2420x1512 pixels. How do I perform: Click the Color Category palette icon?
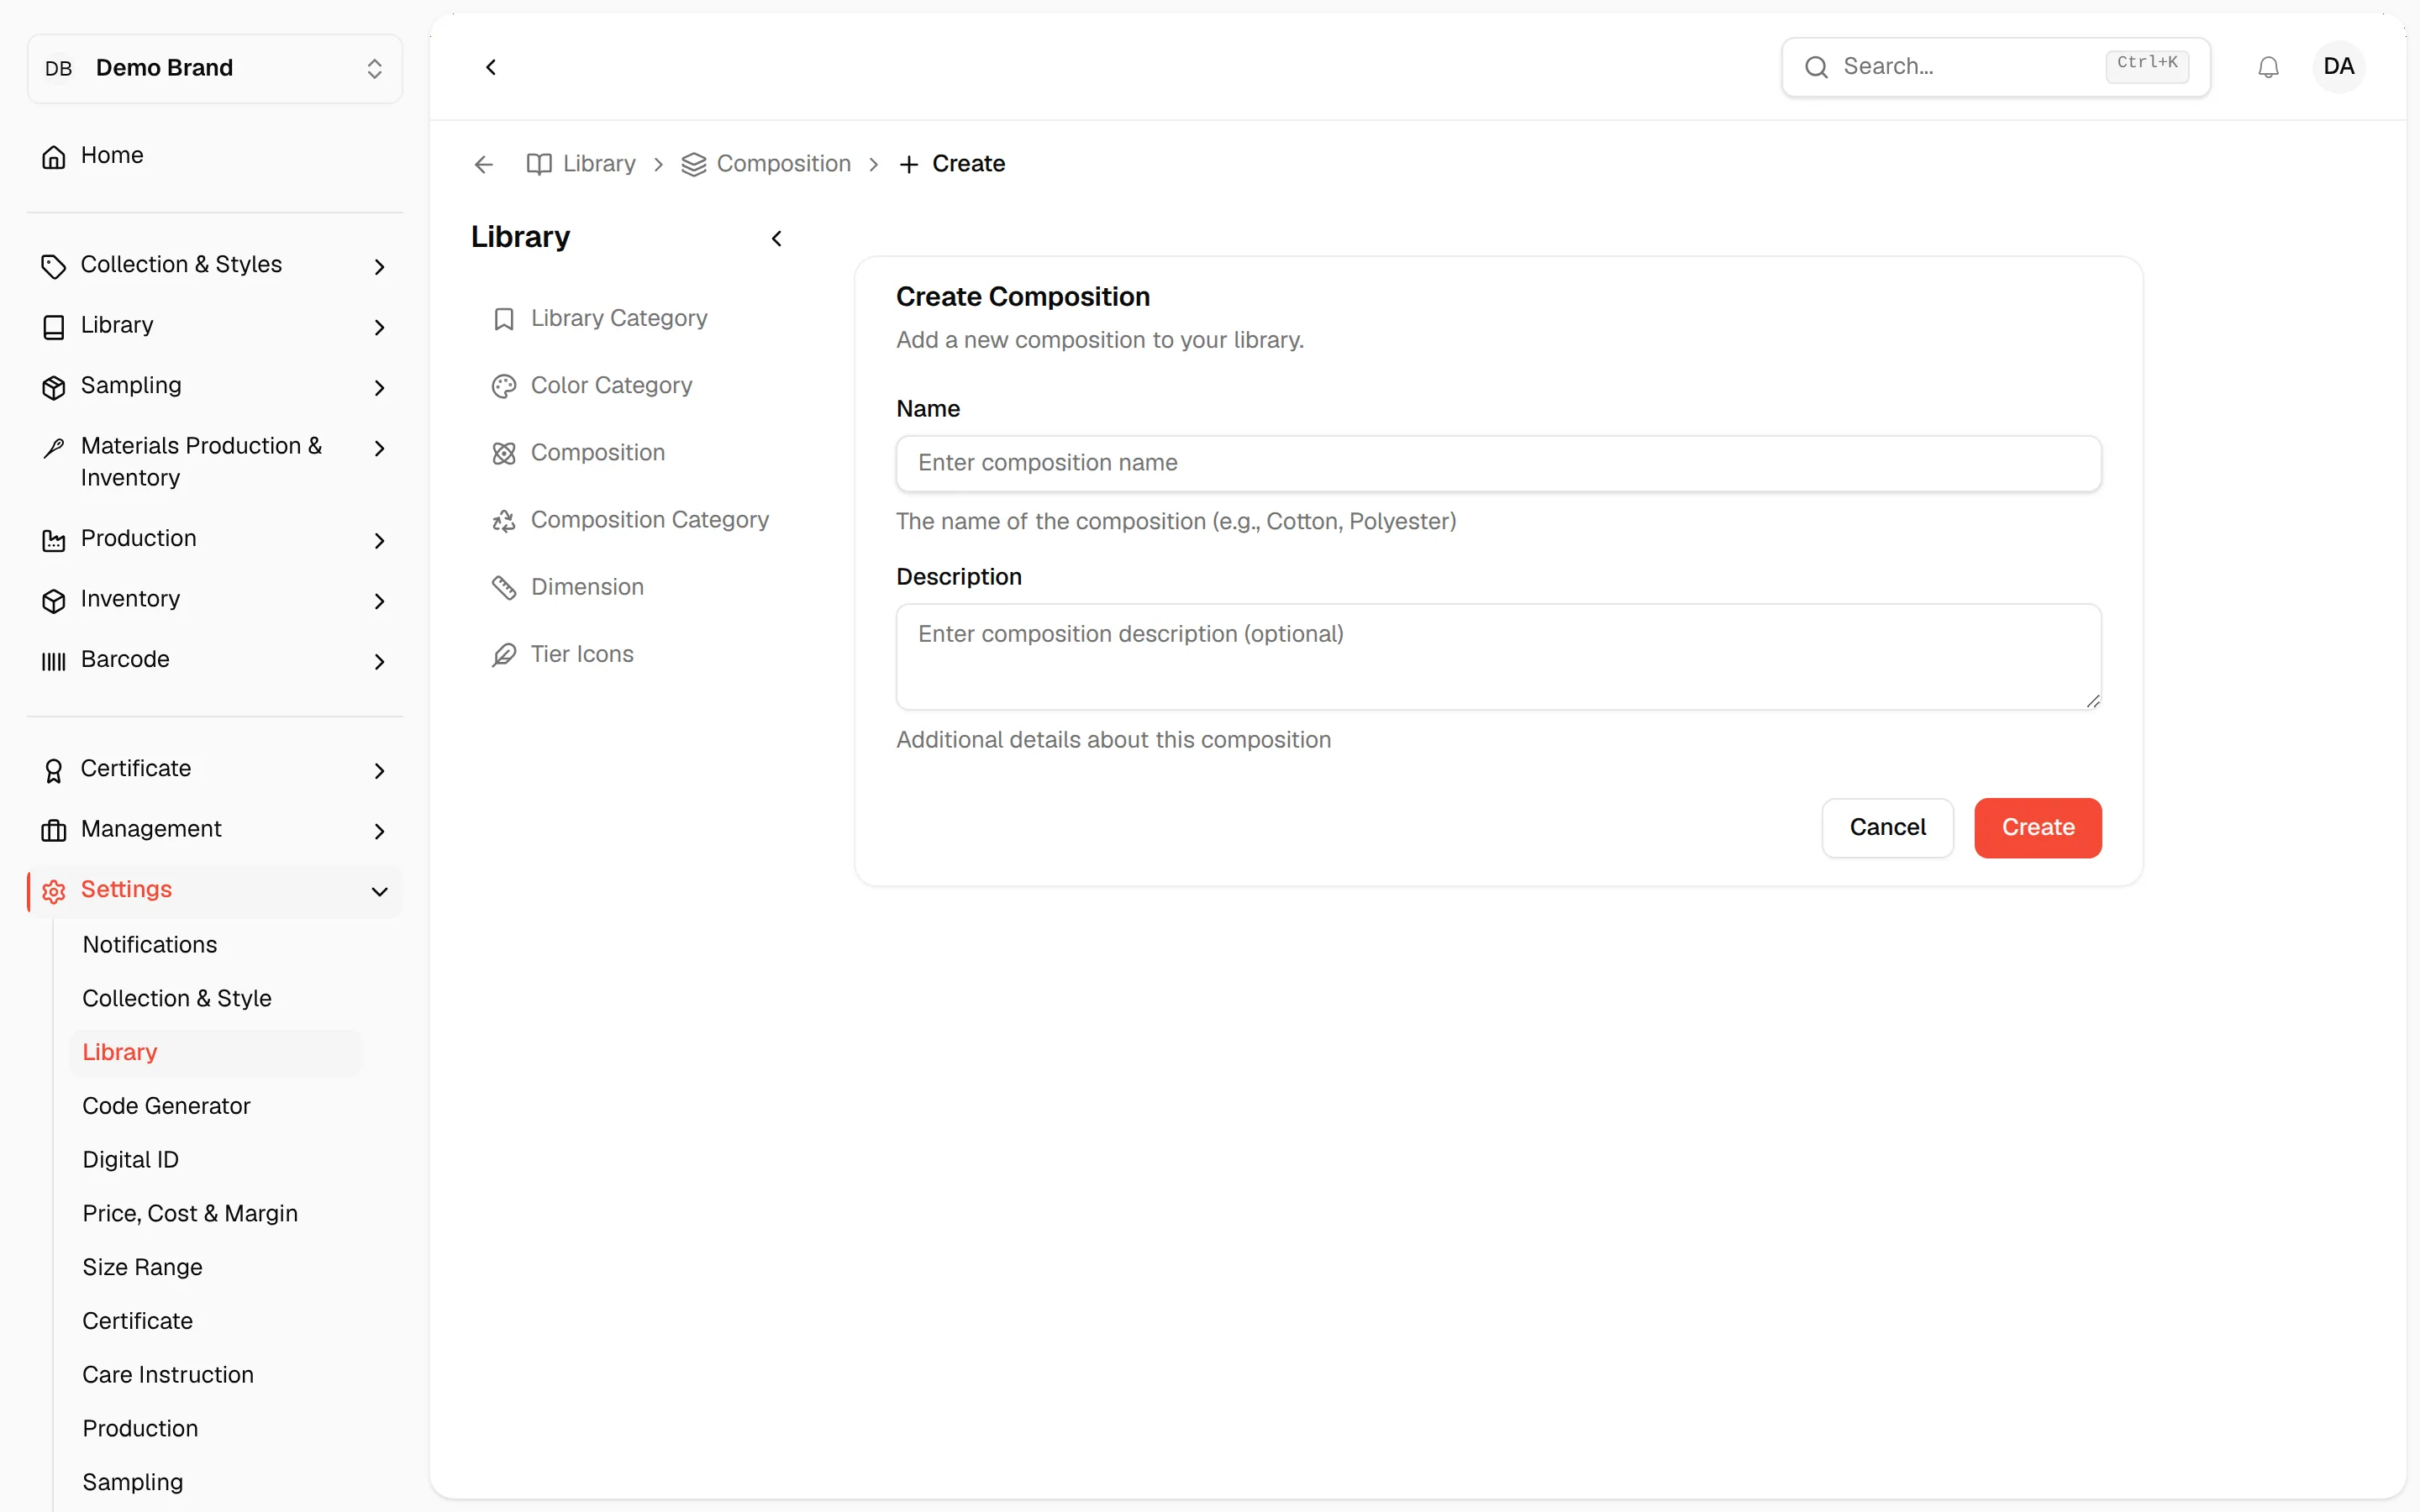504,386
